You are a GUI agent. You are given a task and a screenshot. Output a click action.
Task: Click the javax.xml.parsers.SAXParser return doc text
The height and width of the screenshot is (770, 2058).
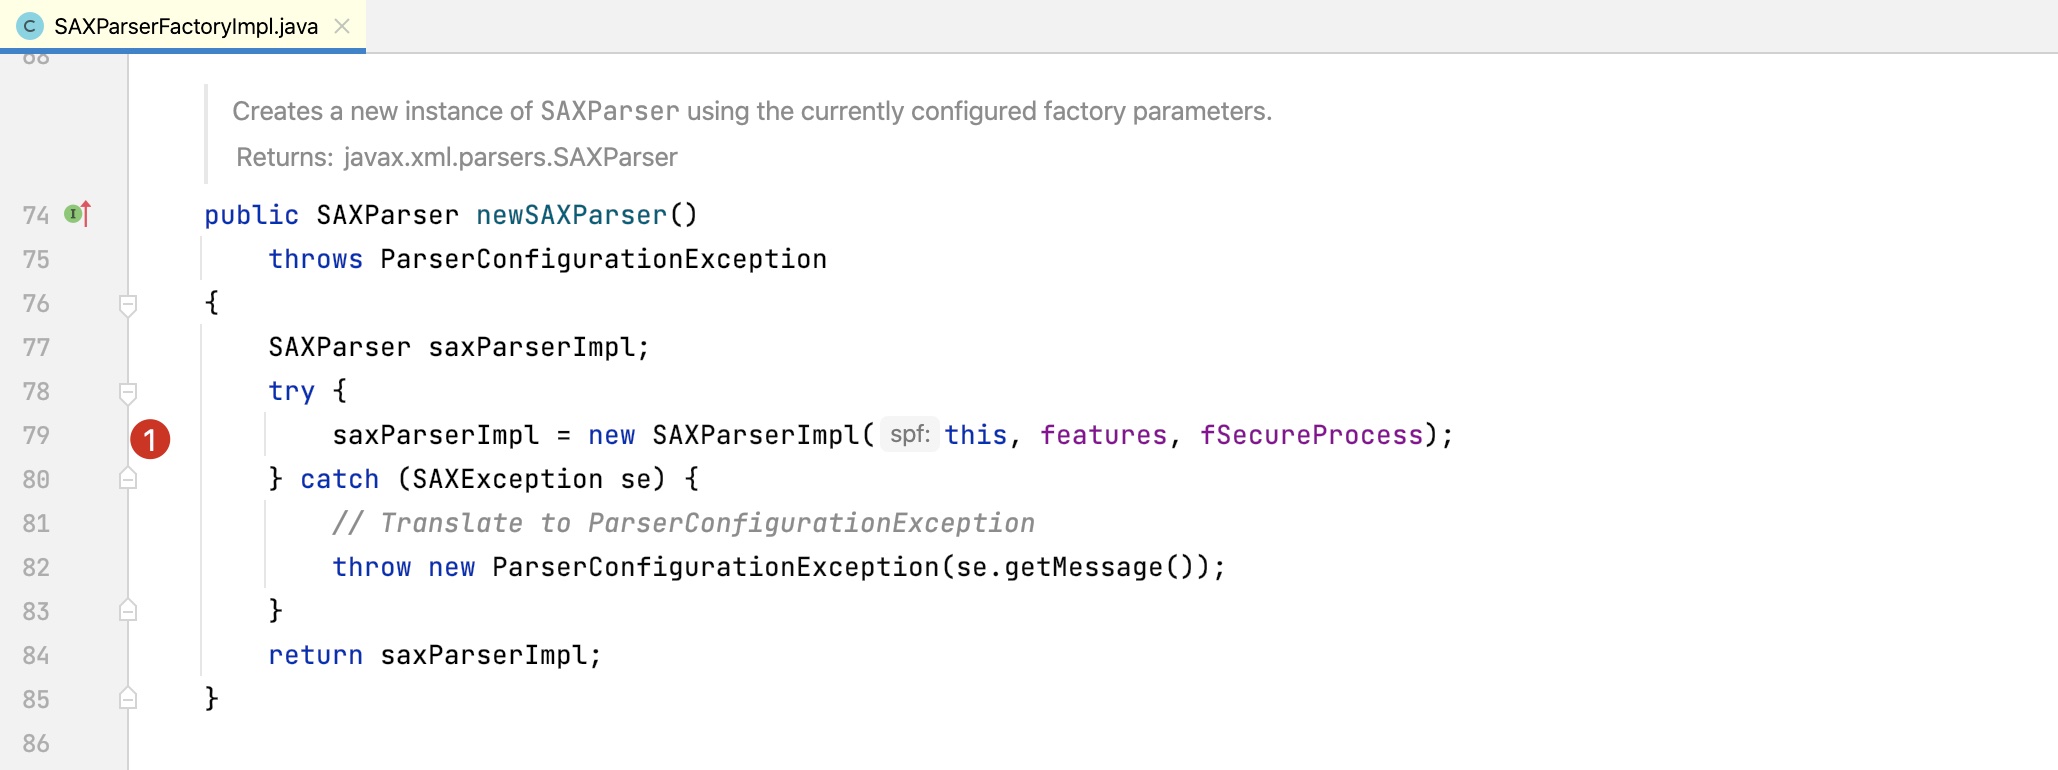(x=510, y=157)
